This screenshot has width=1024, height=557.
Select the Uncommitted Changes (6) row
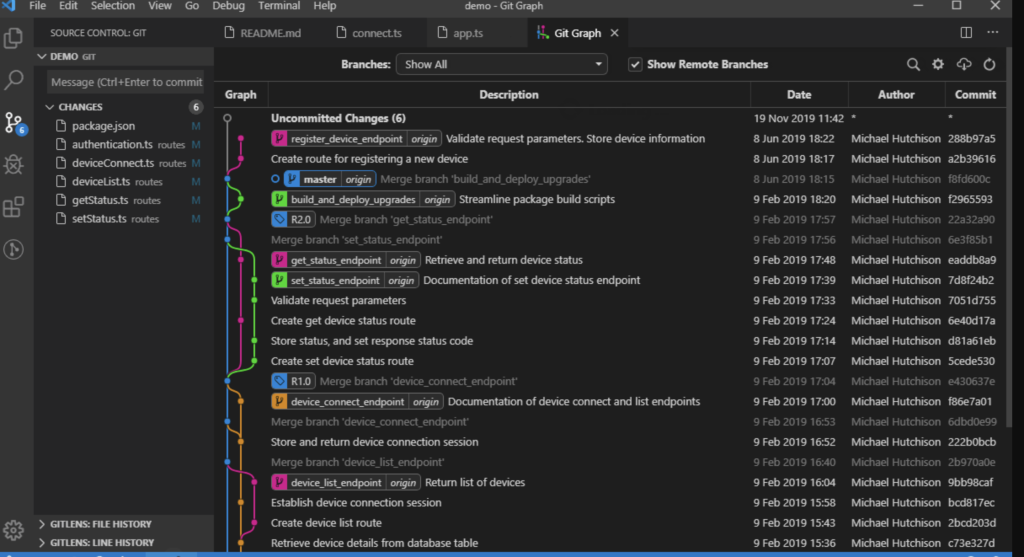611,118
